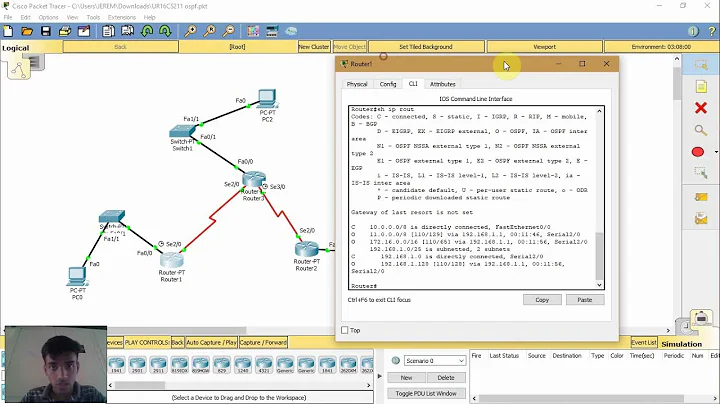Click the New file toolbar icon

(x=8, y=31)
